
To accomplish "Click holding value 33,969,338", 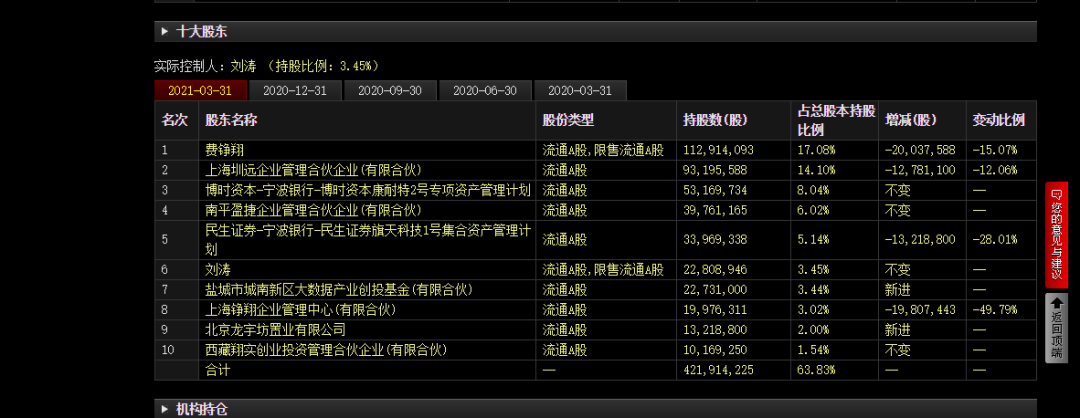I will 715,240.
